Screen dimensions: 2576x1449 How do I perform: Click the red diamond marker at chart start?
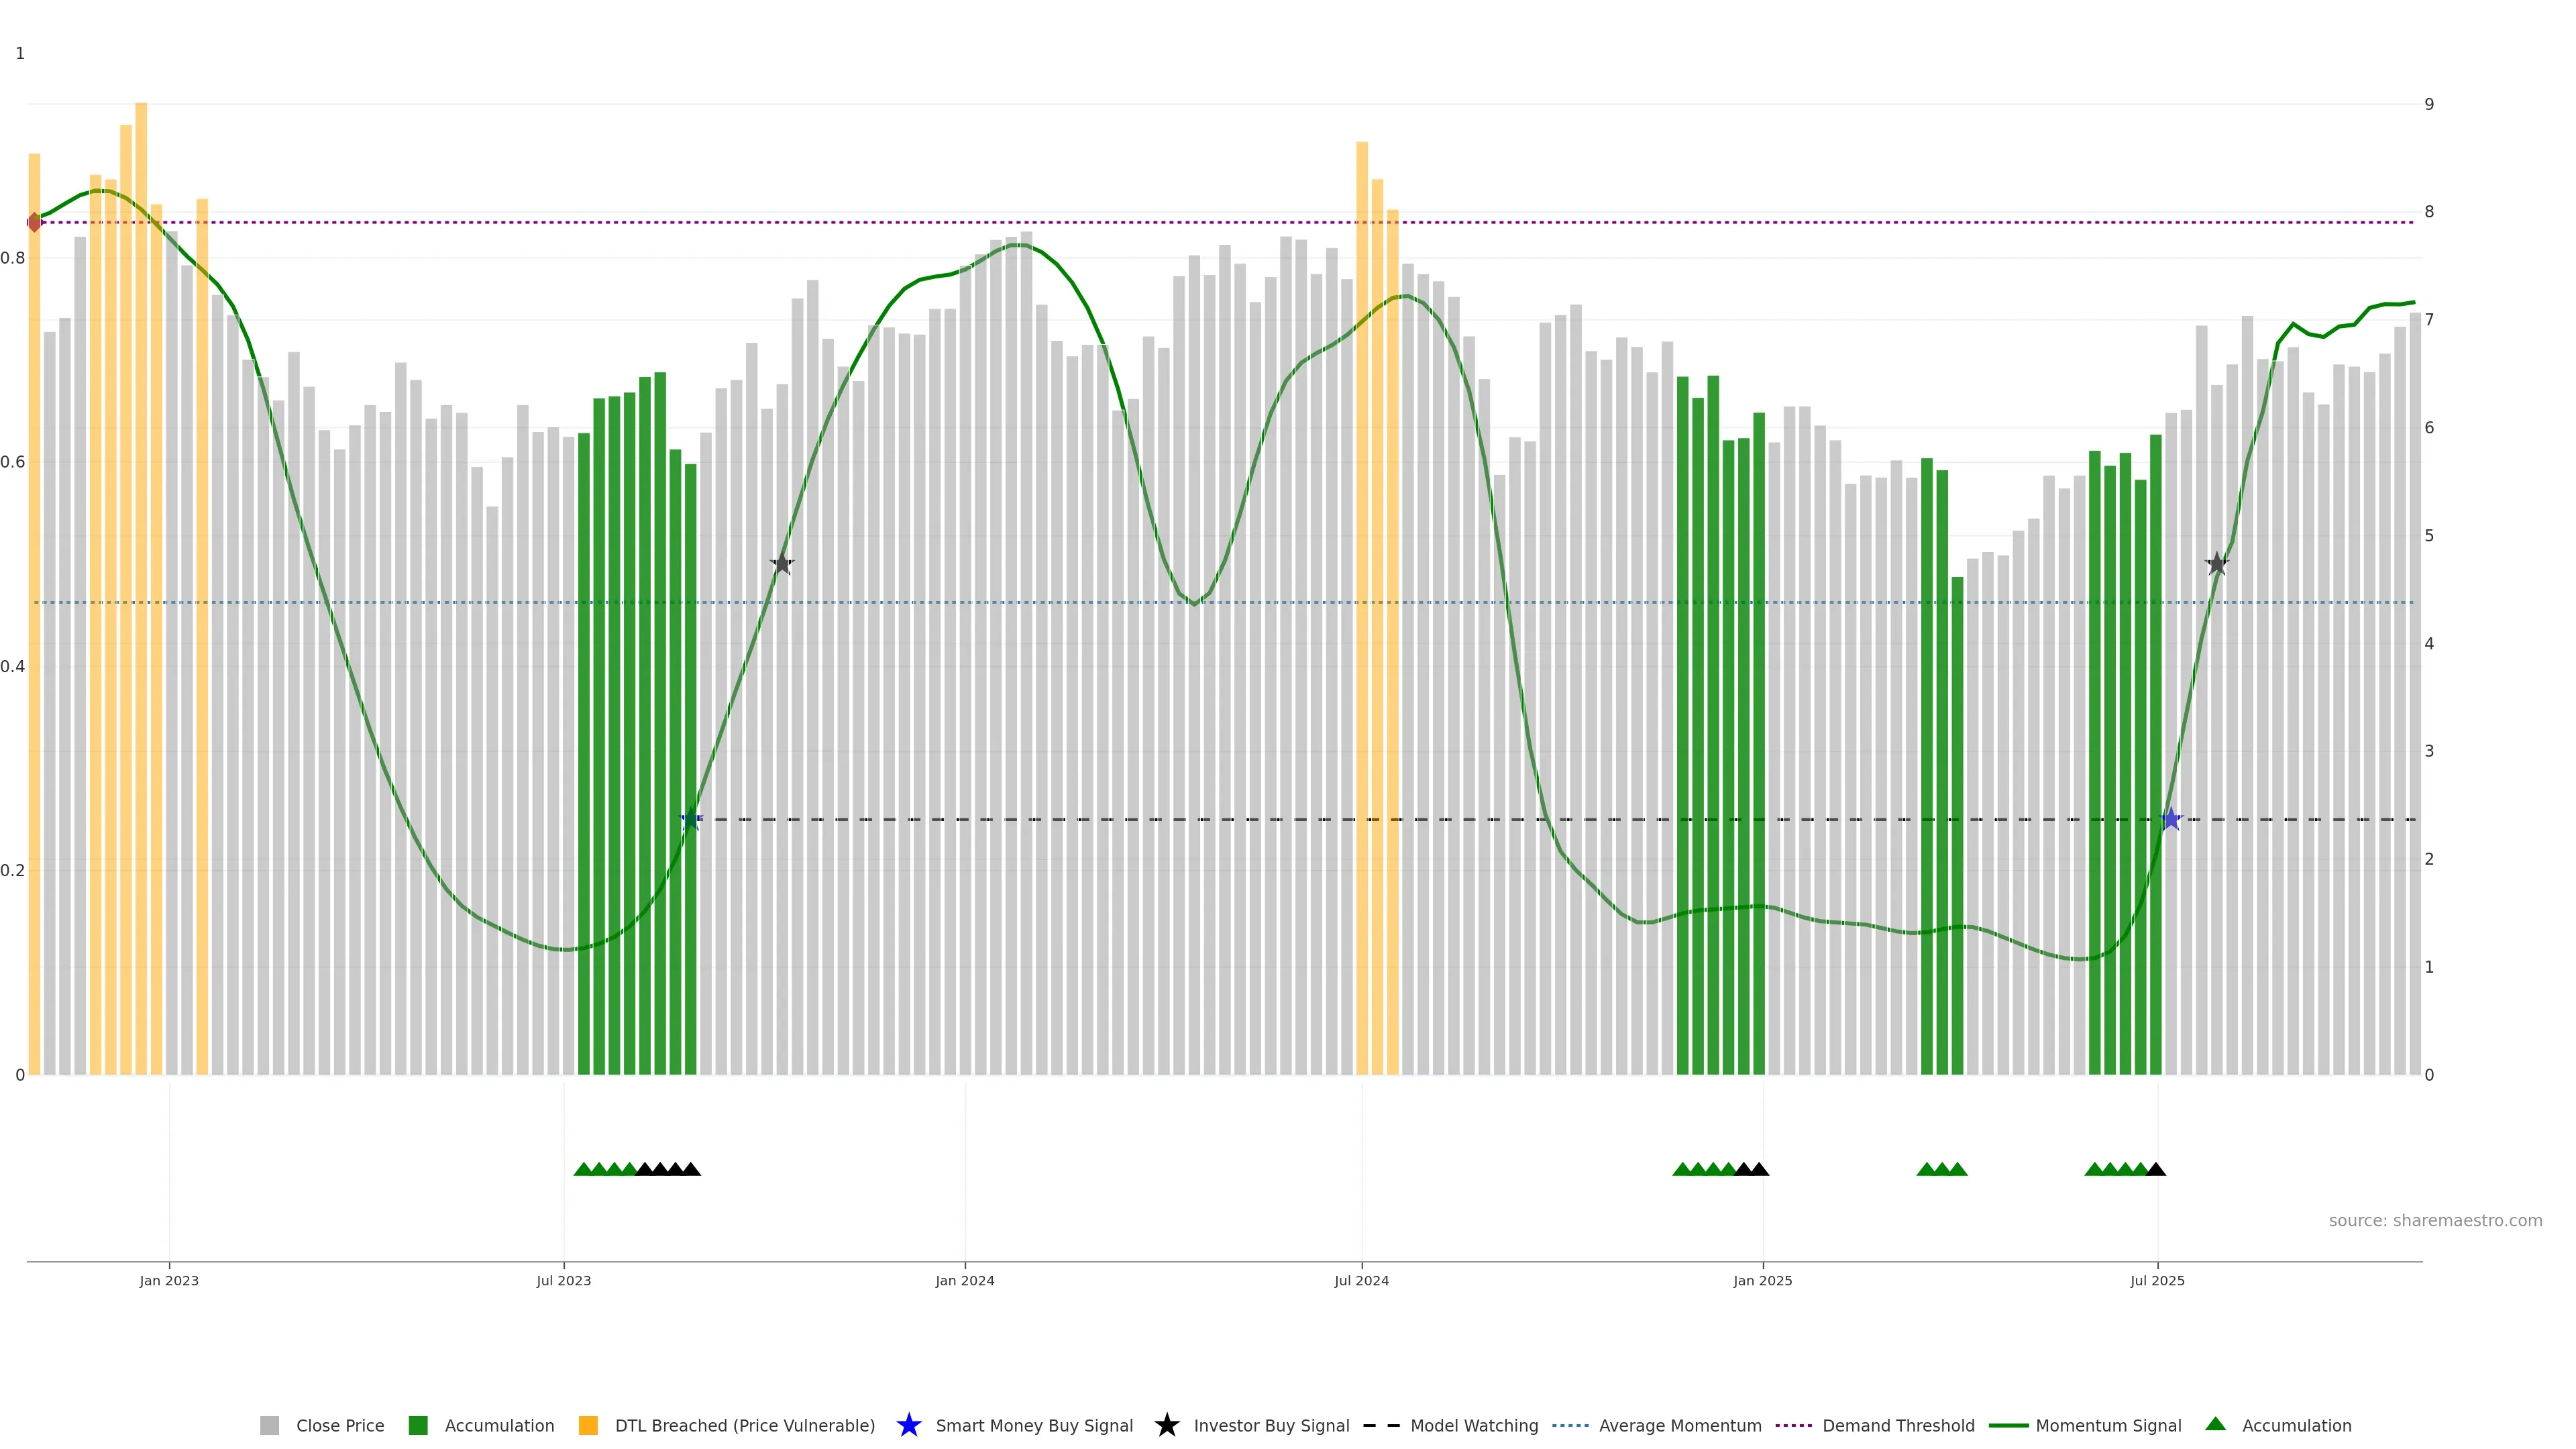click(x=35, y=222)
